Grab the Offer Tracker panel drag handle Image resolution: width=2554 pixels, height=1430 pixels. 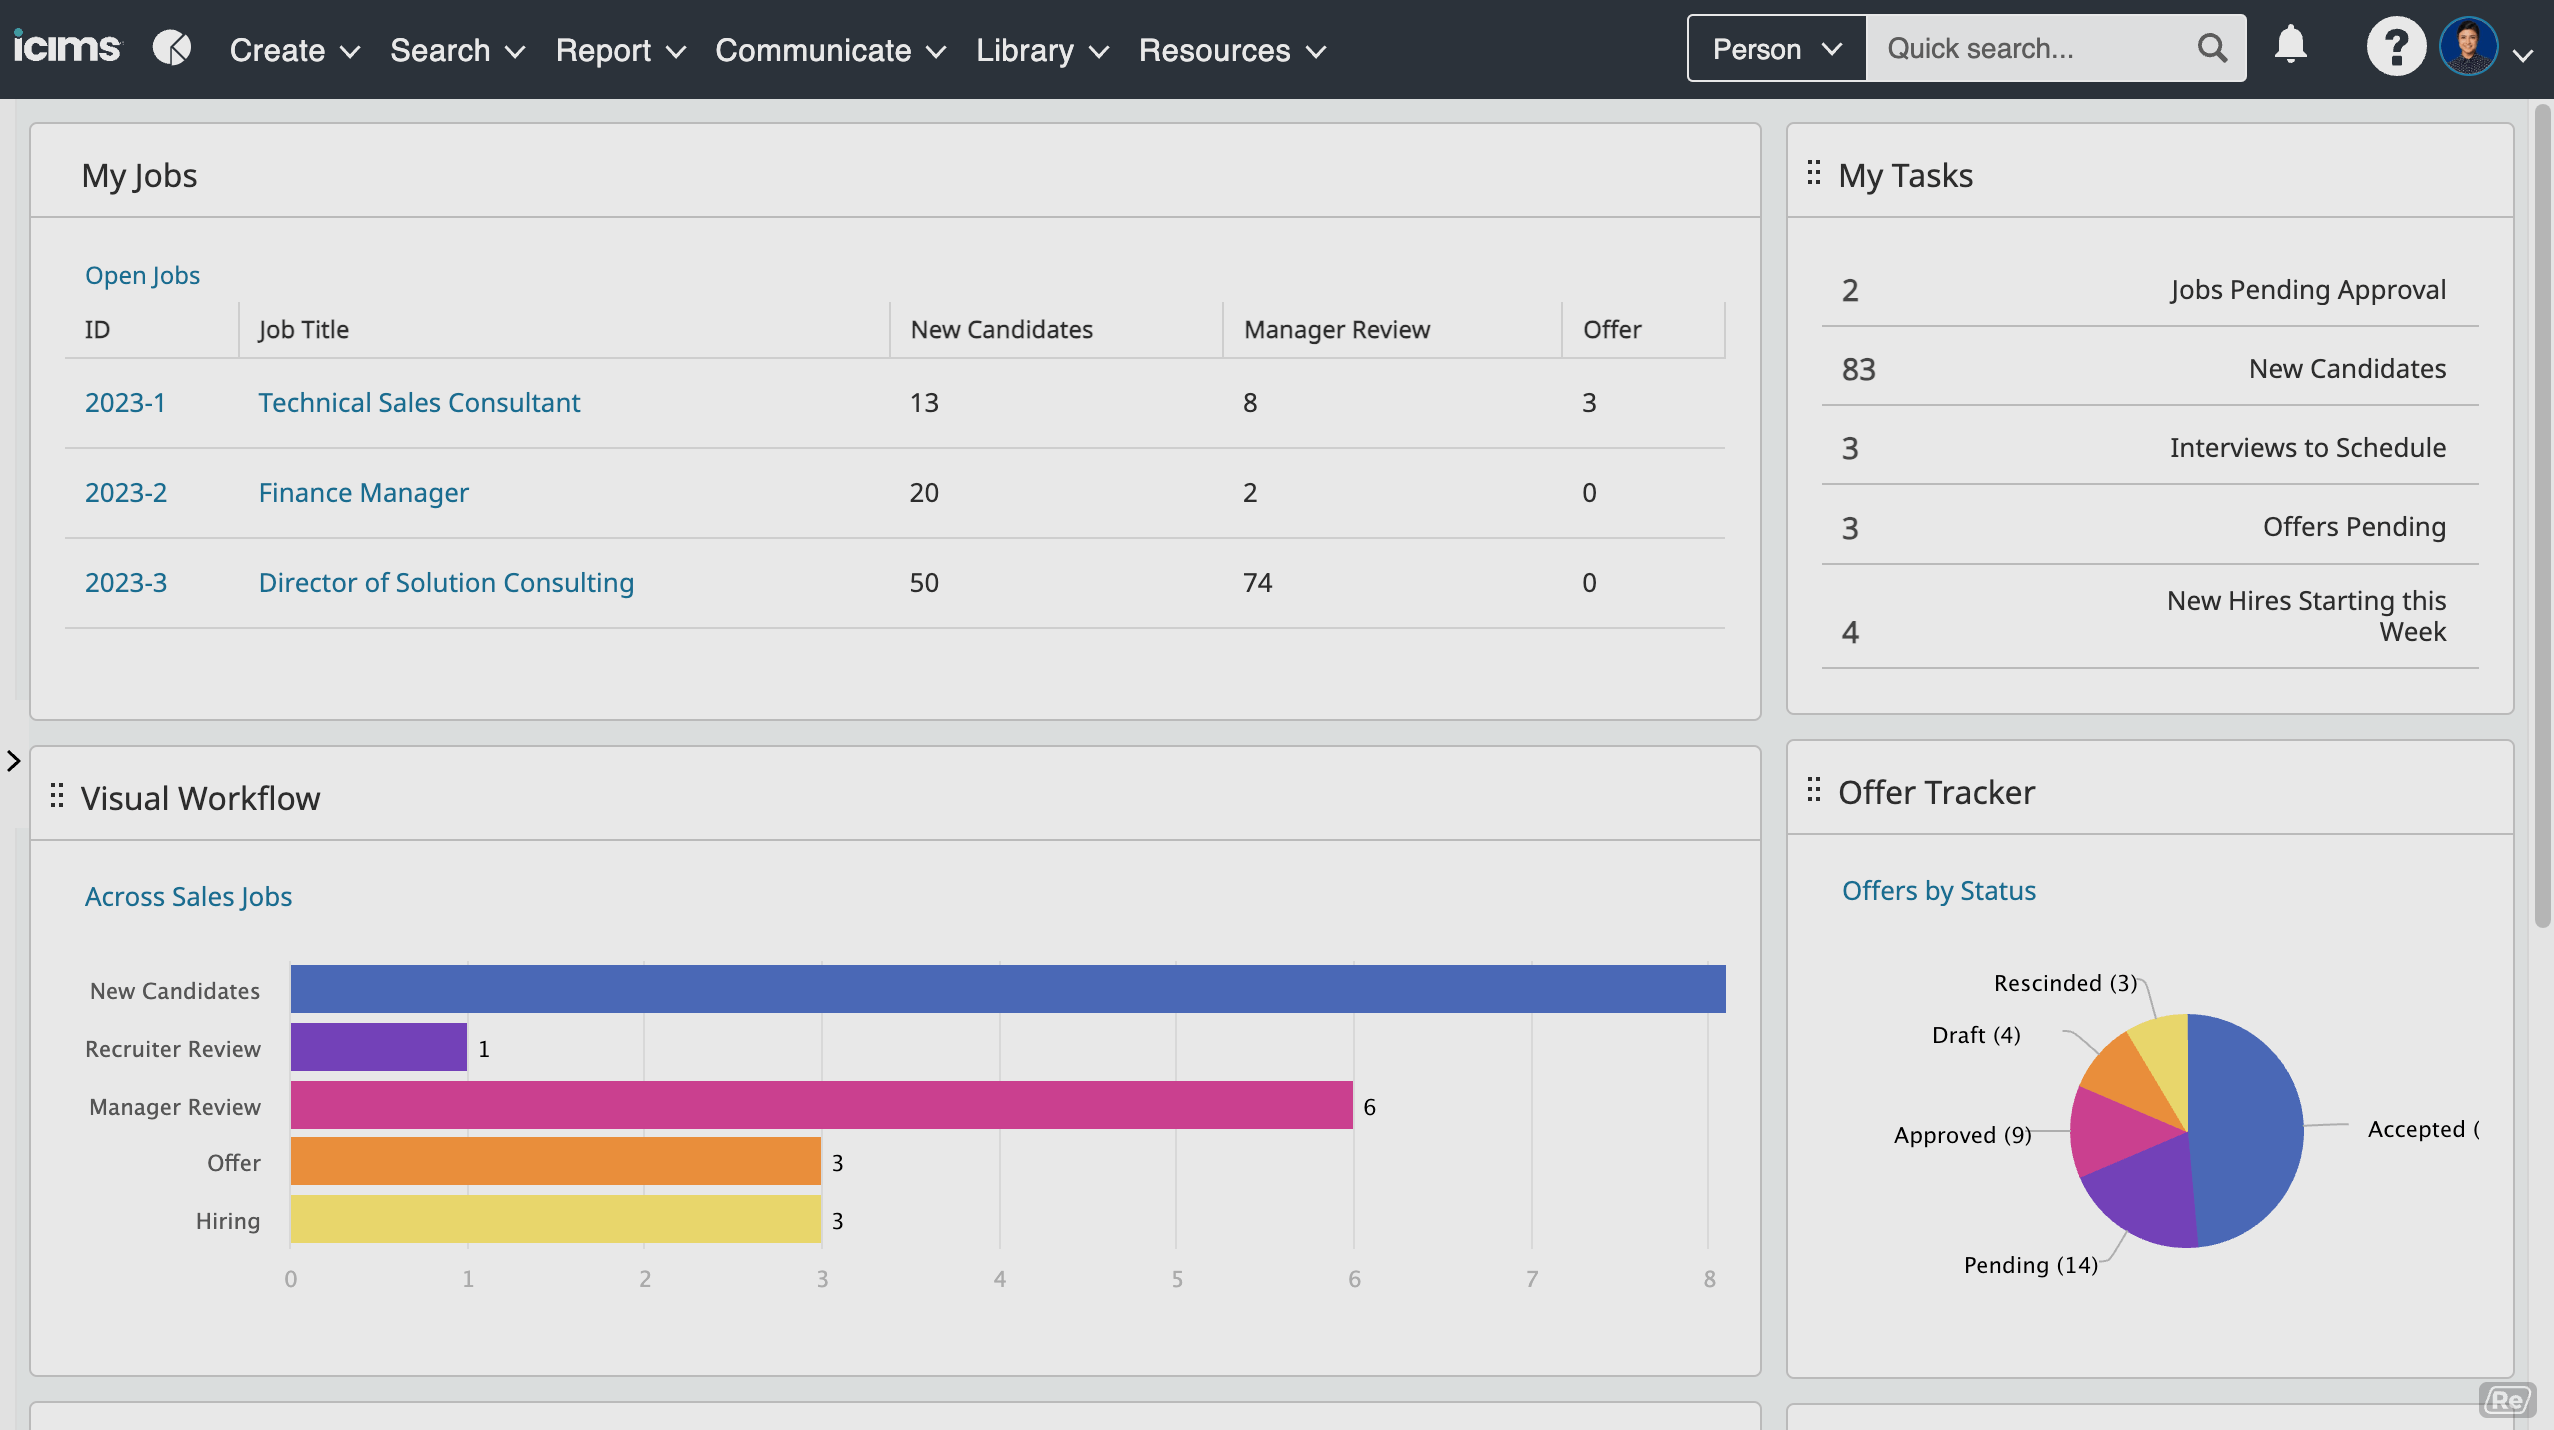[1813, 790]
